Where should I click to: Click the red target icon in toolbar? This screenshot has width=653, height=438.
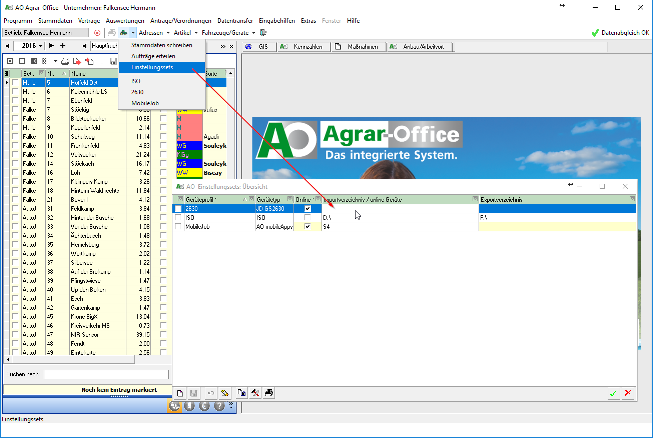(x=97, y=33)
